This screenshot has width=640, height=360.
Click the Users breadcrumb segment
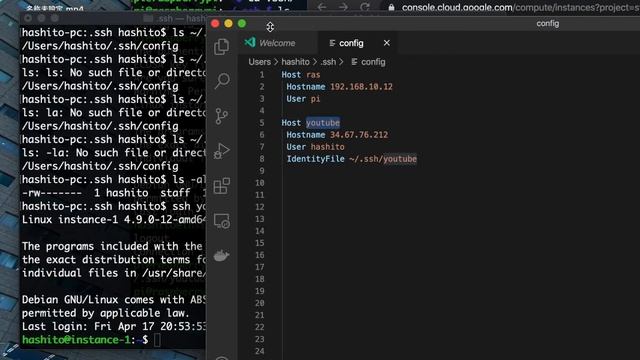[260, 62]
